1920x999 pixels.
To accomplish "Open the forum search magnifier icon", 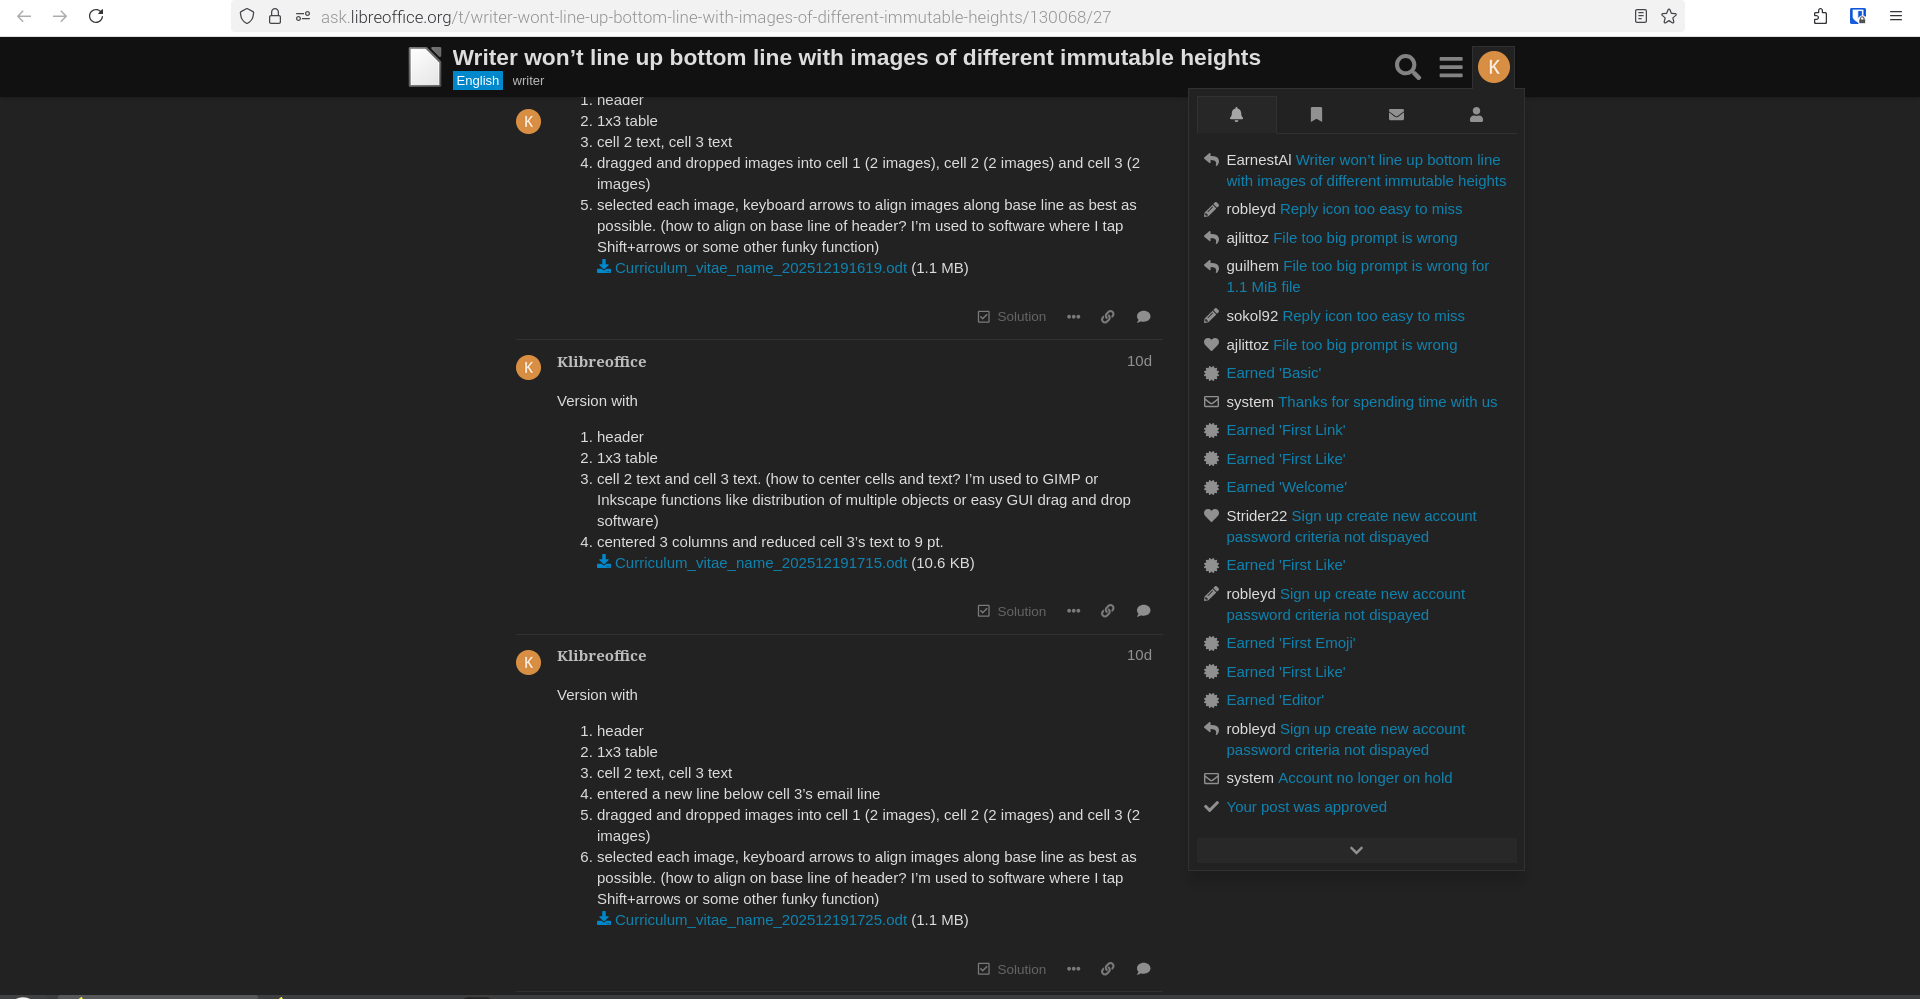I will (x=1407, y=67).
